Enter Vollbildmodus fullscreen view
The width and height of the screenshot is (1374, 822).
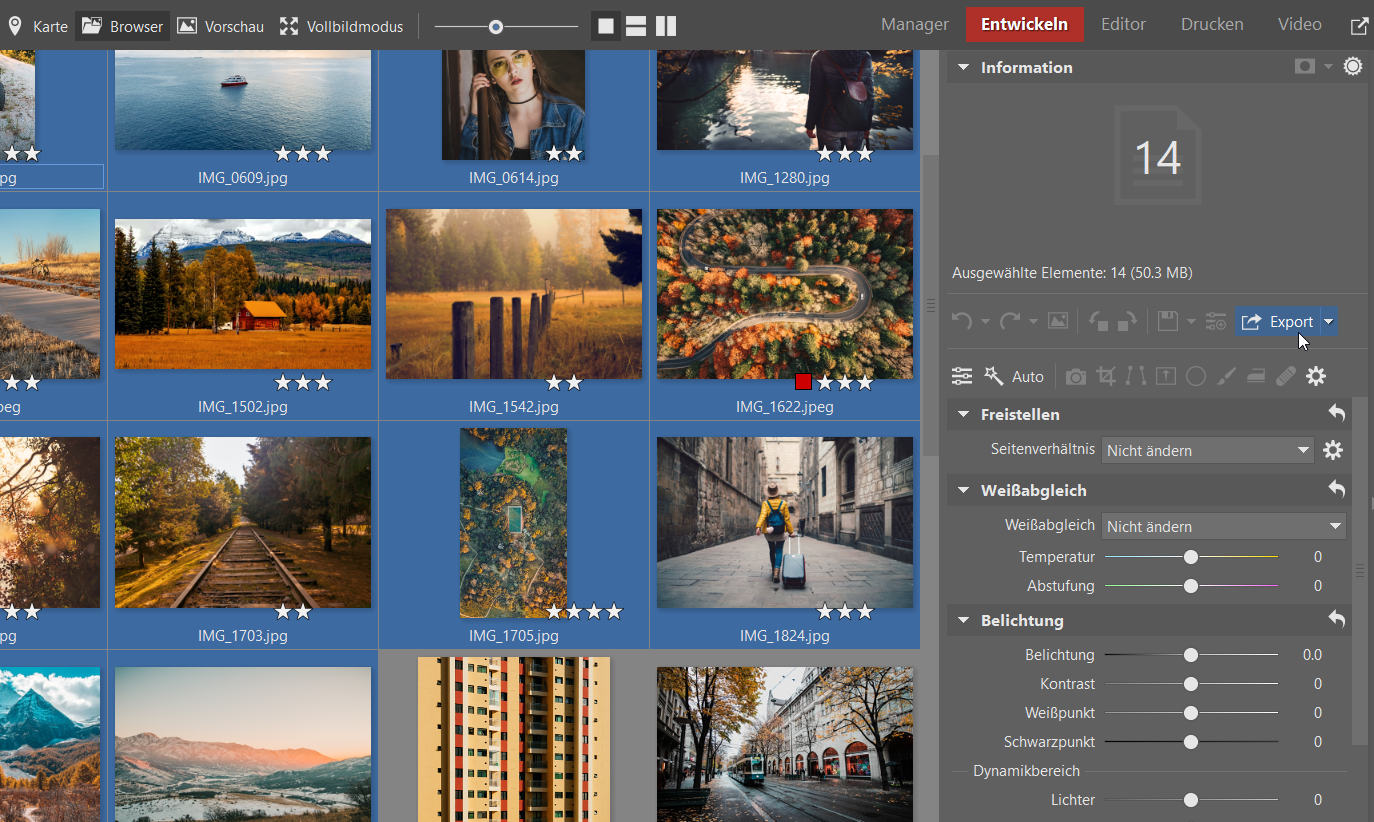point(341,26)
